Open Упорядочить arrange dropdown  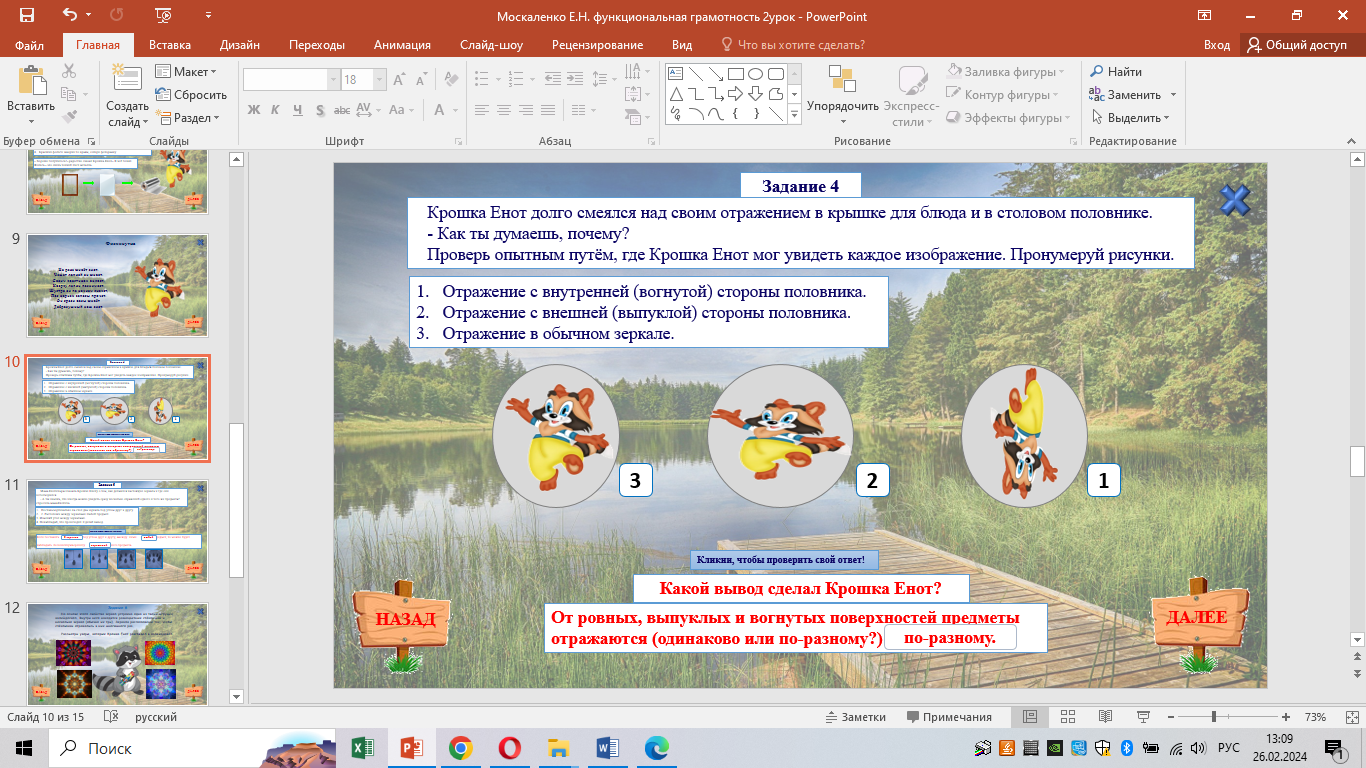click(843, 94)
